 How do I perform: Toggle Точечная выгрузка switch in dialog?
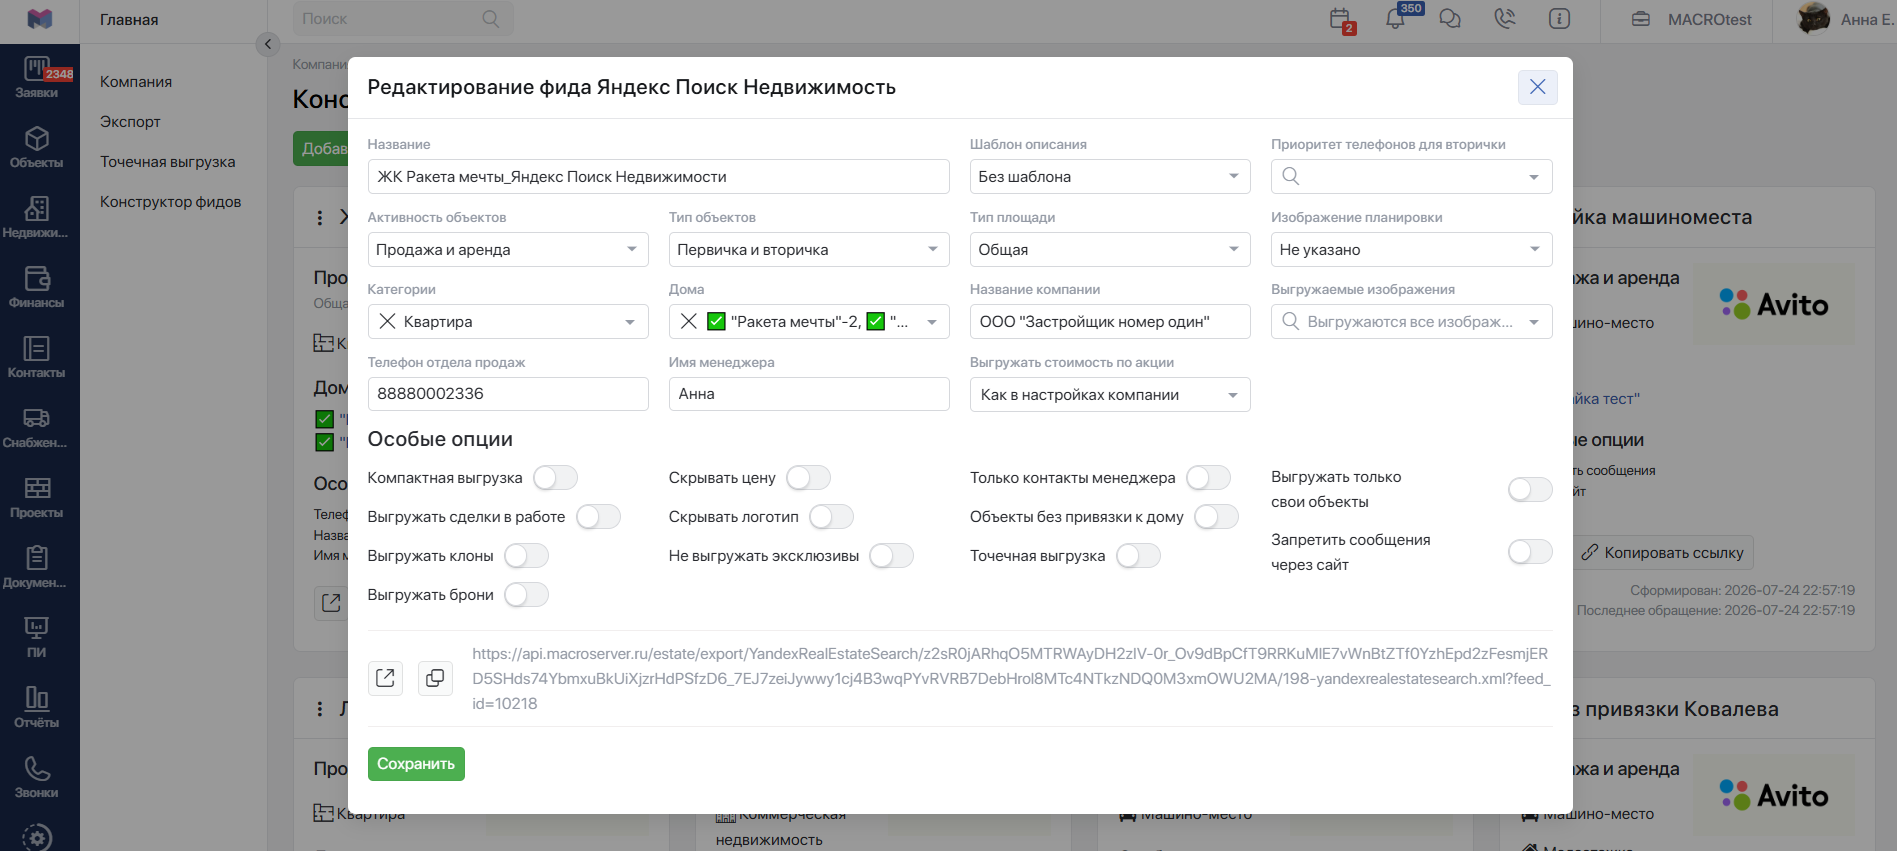point(1138,556)
